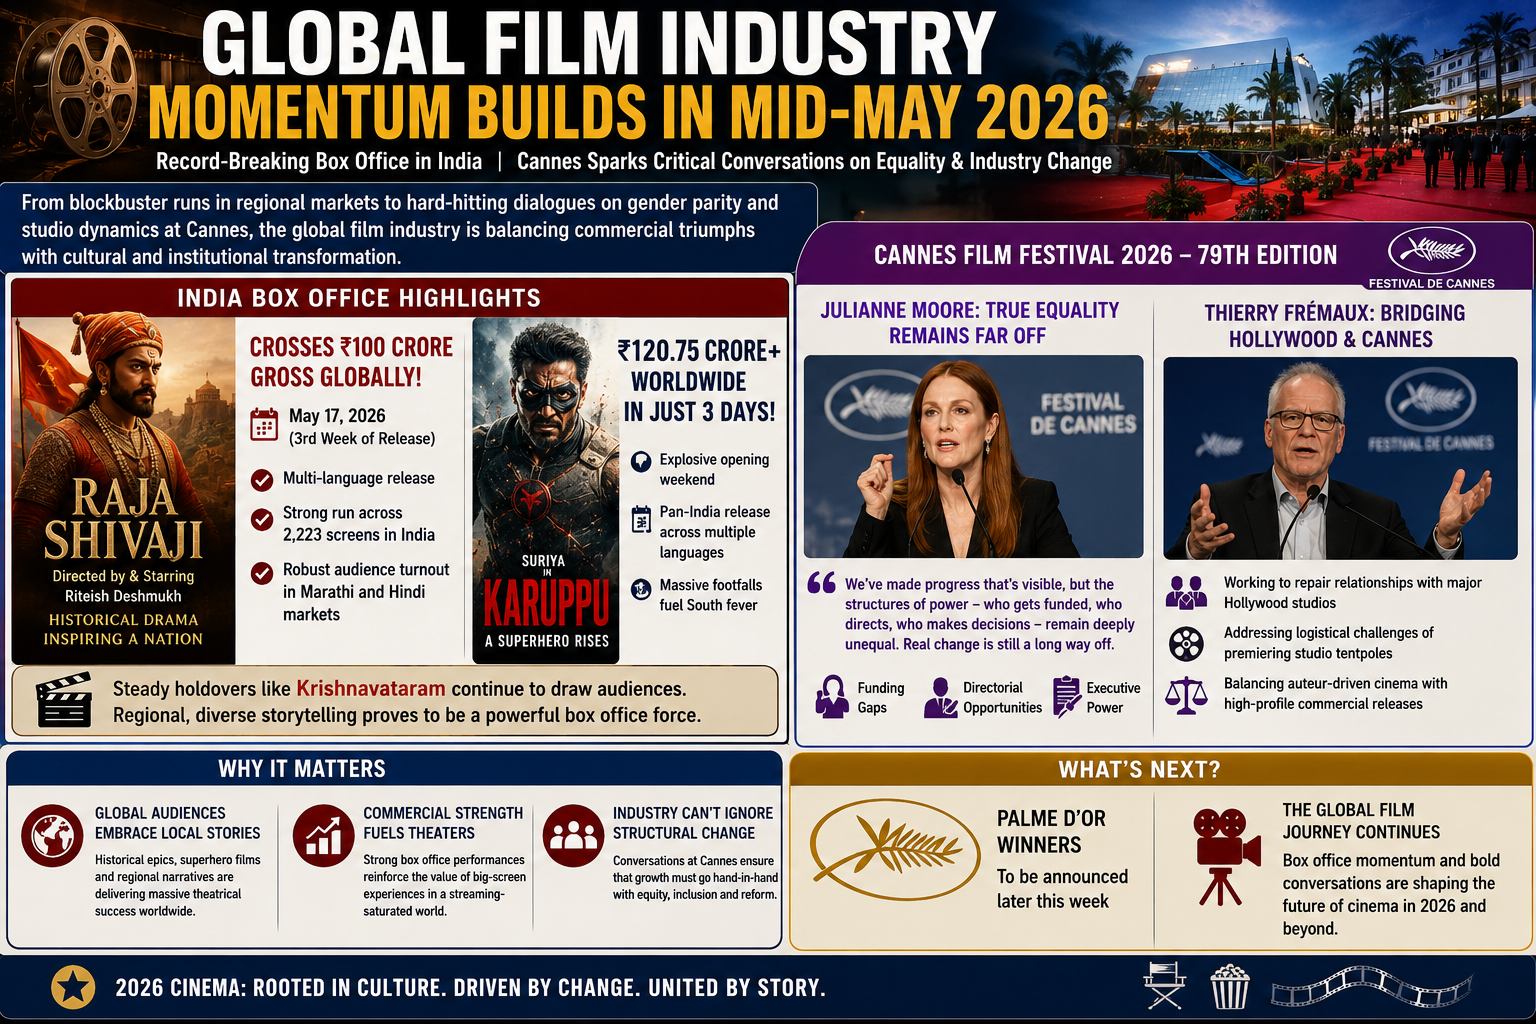Click the globe icon under Why It Matters
This screenshot has width=1536, height=1024.
pyautogui.click(x=52, y=835)
